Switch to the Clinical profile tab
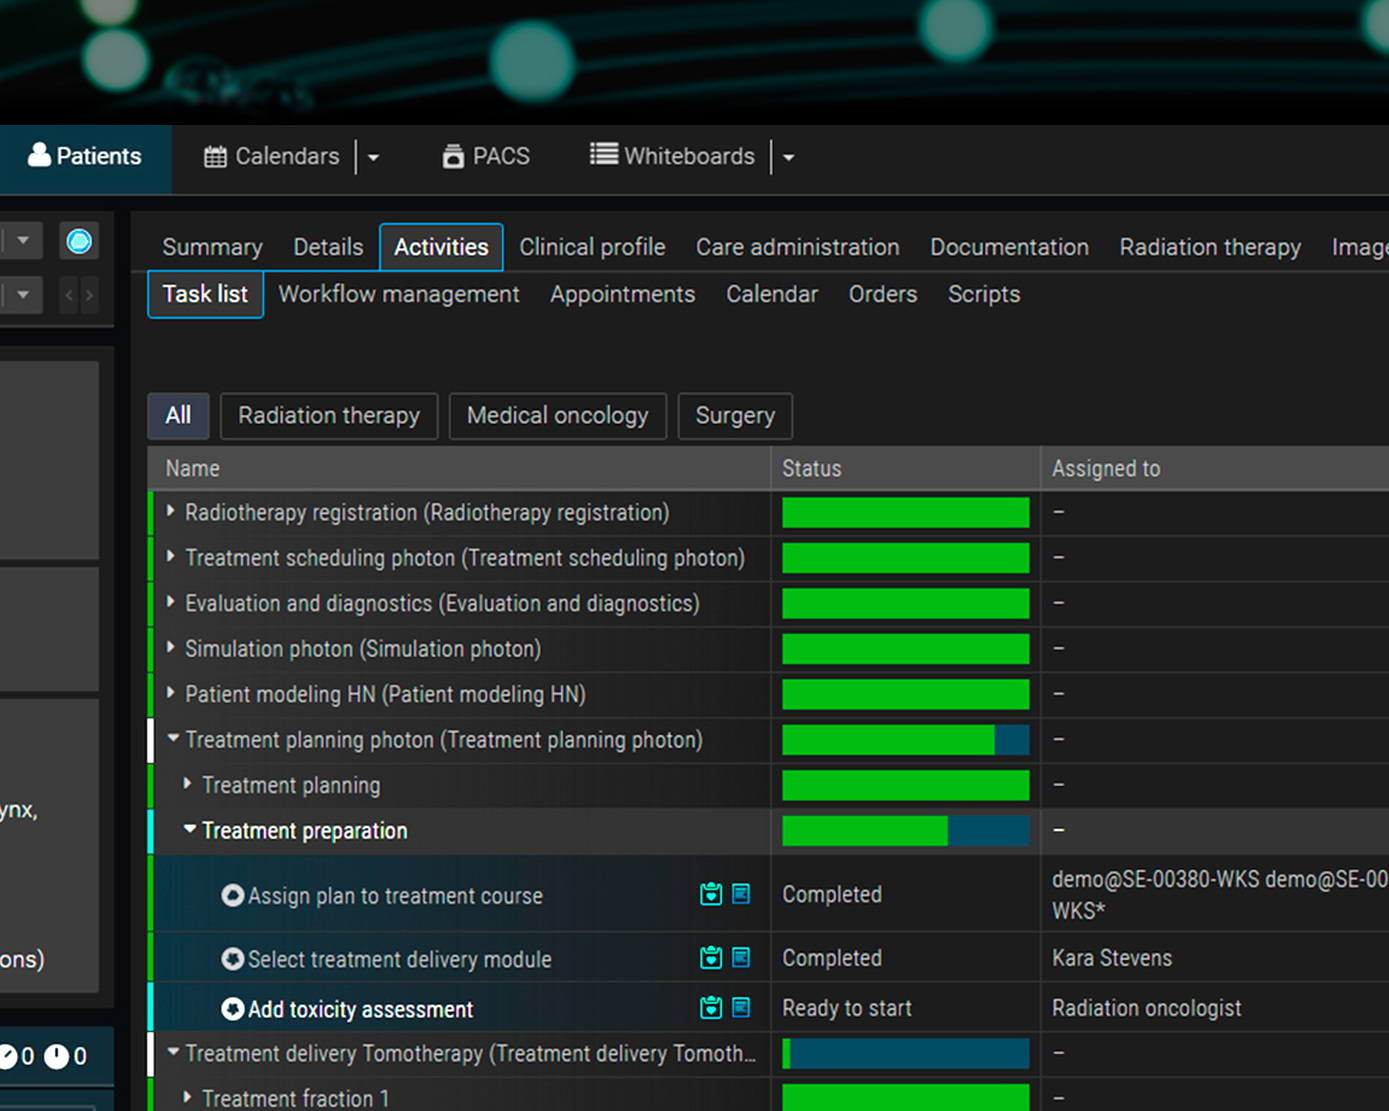The height and width of the screenshot is (1111, 1389). click(x=592, y=247)
